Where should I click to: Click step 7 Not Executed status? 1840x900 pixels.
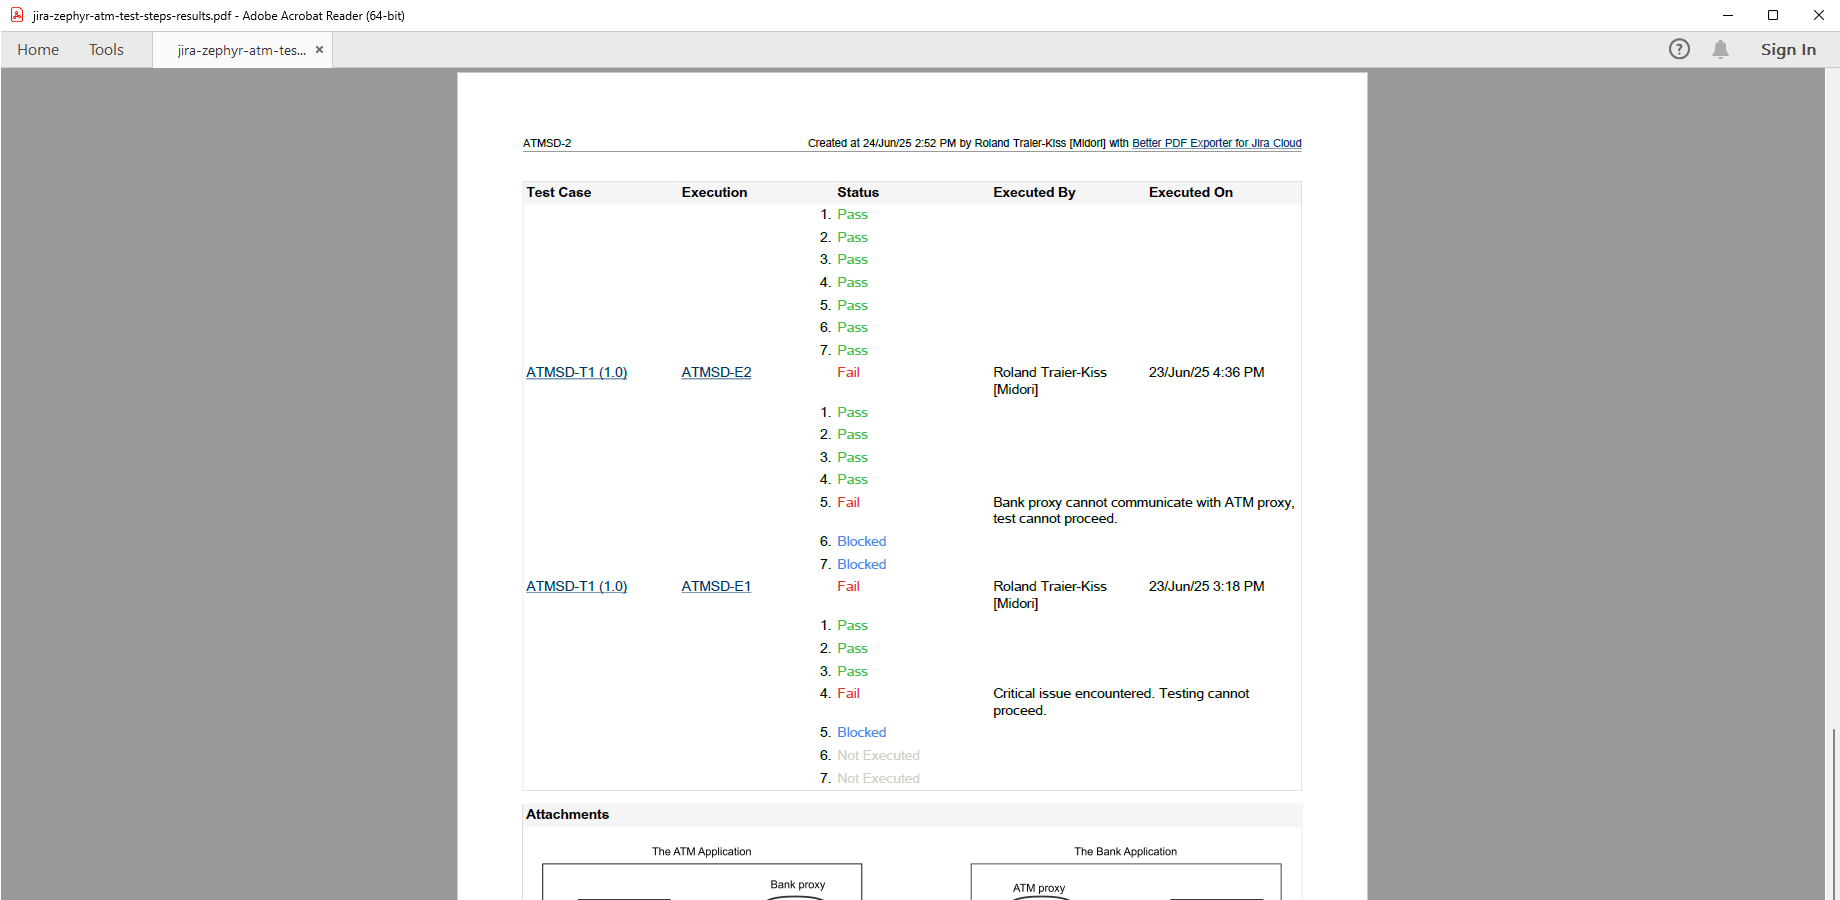tap(878, 778)
